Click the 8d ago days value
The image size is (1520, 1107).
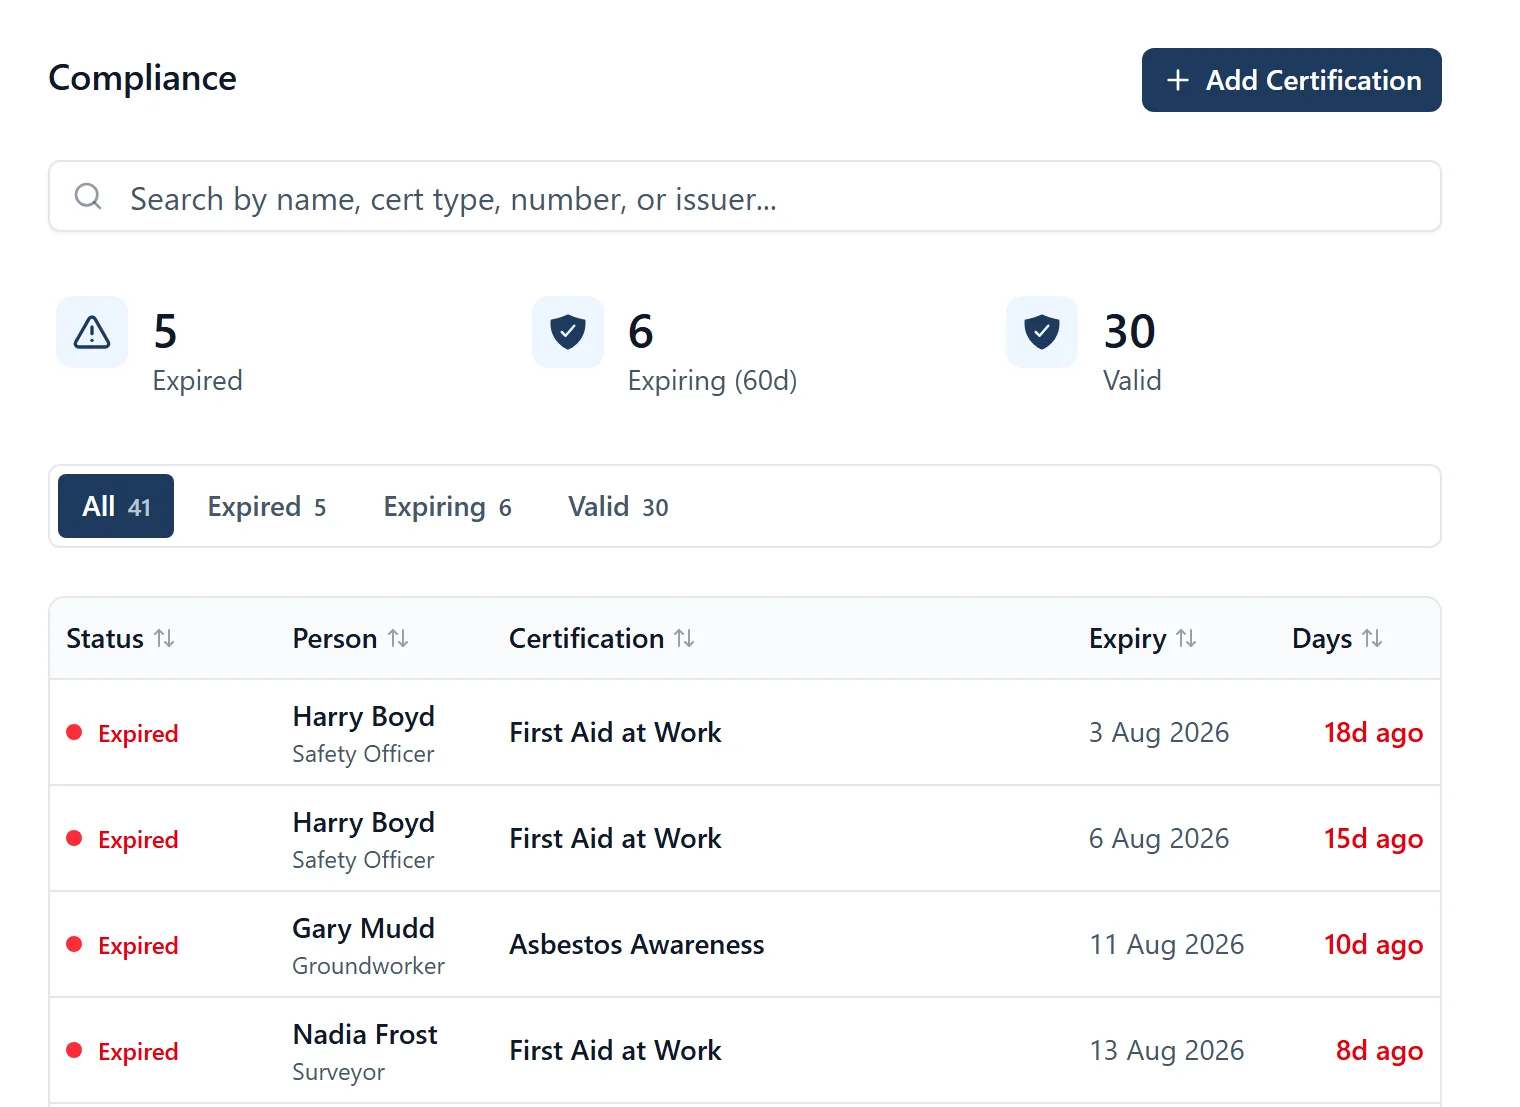1380,1050
